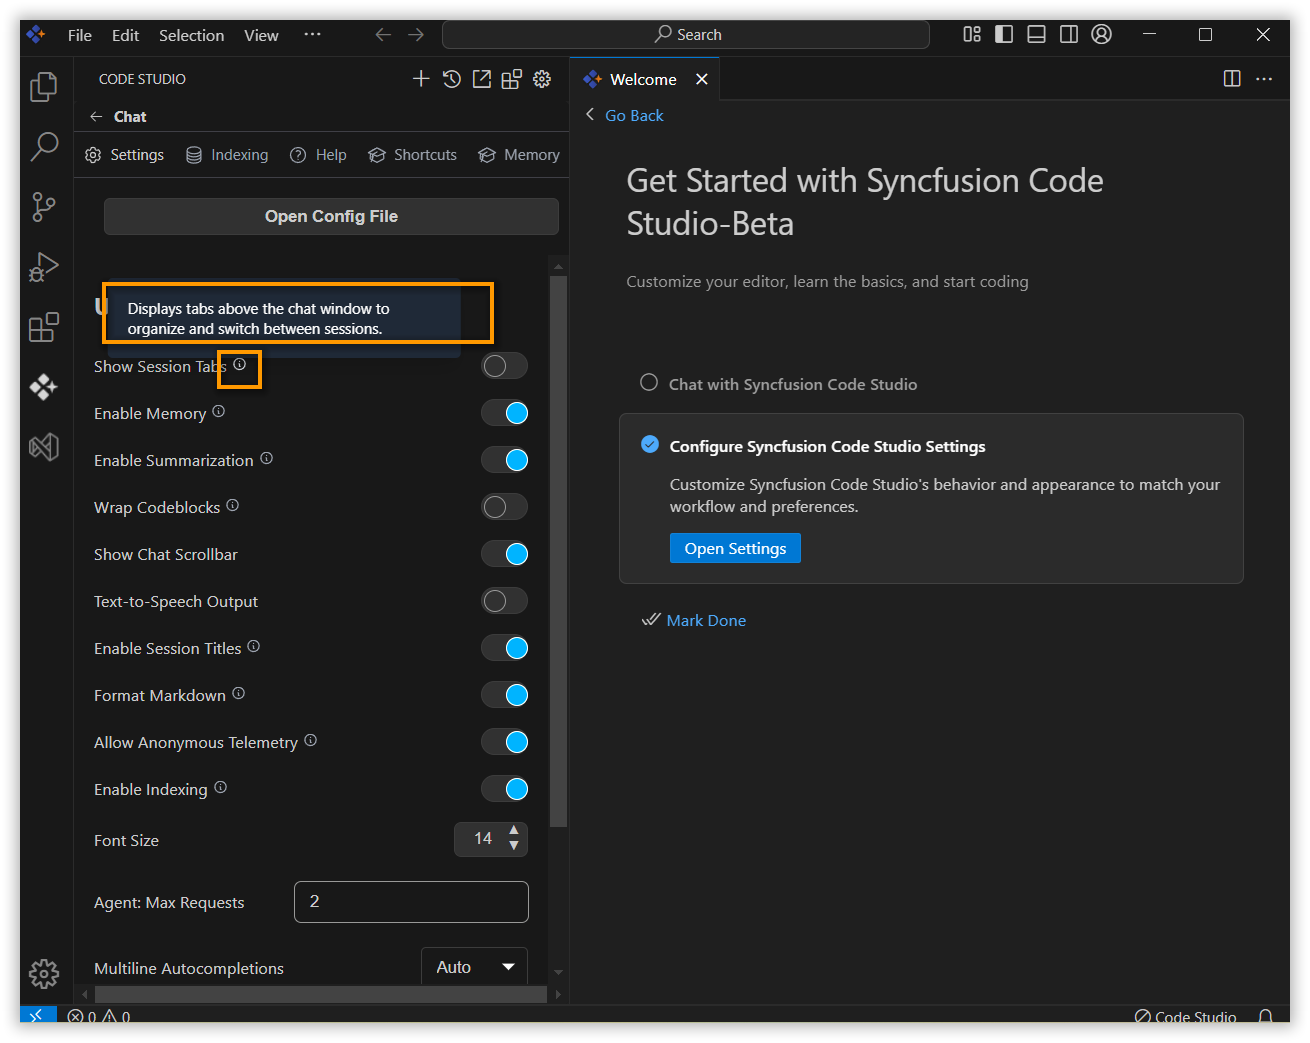Switch to the Memory tab
Image resolution: width=1310 pixels, height=1043 pixels.
pyautogui.click(x=519, y=155)
